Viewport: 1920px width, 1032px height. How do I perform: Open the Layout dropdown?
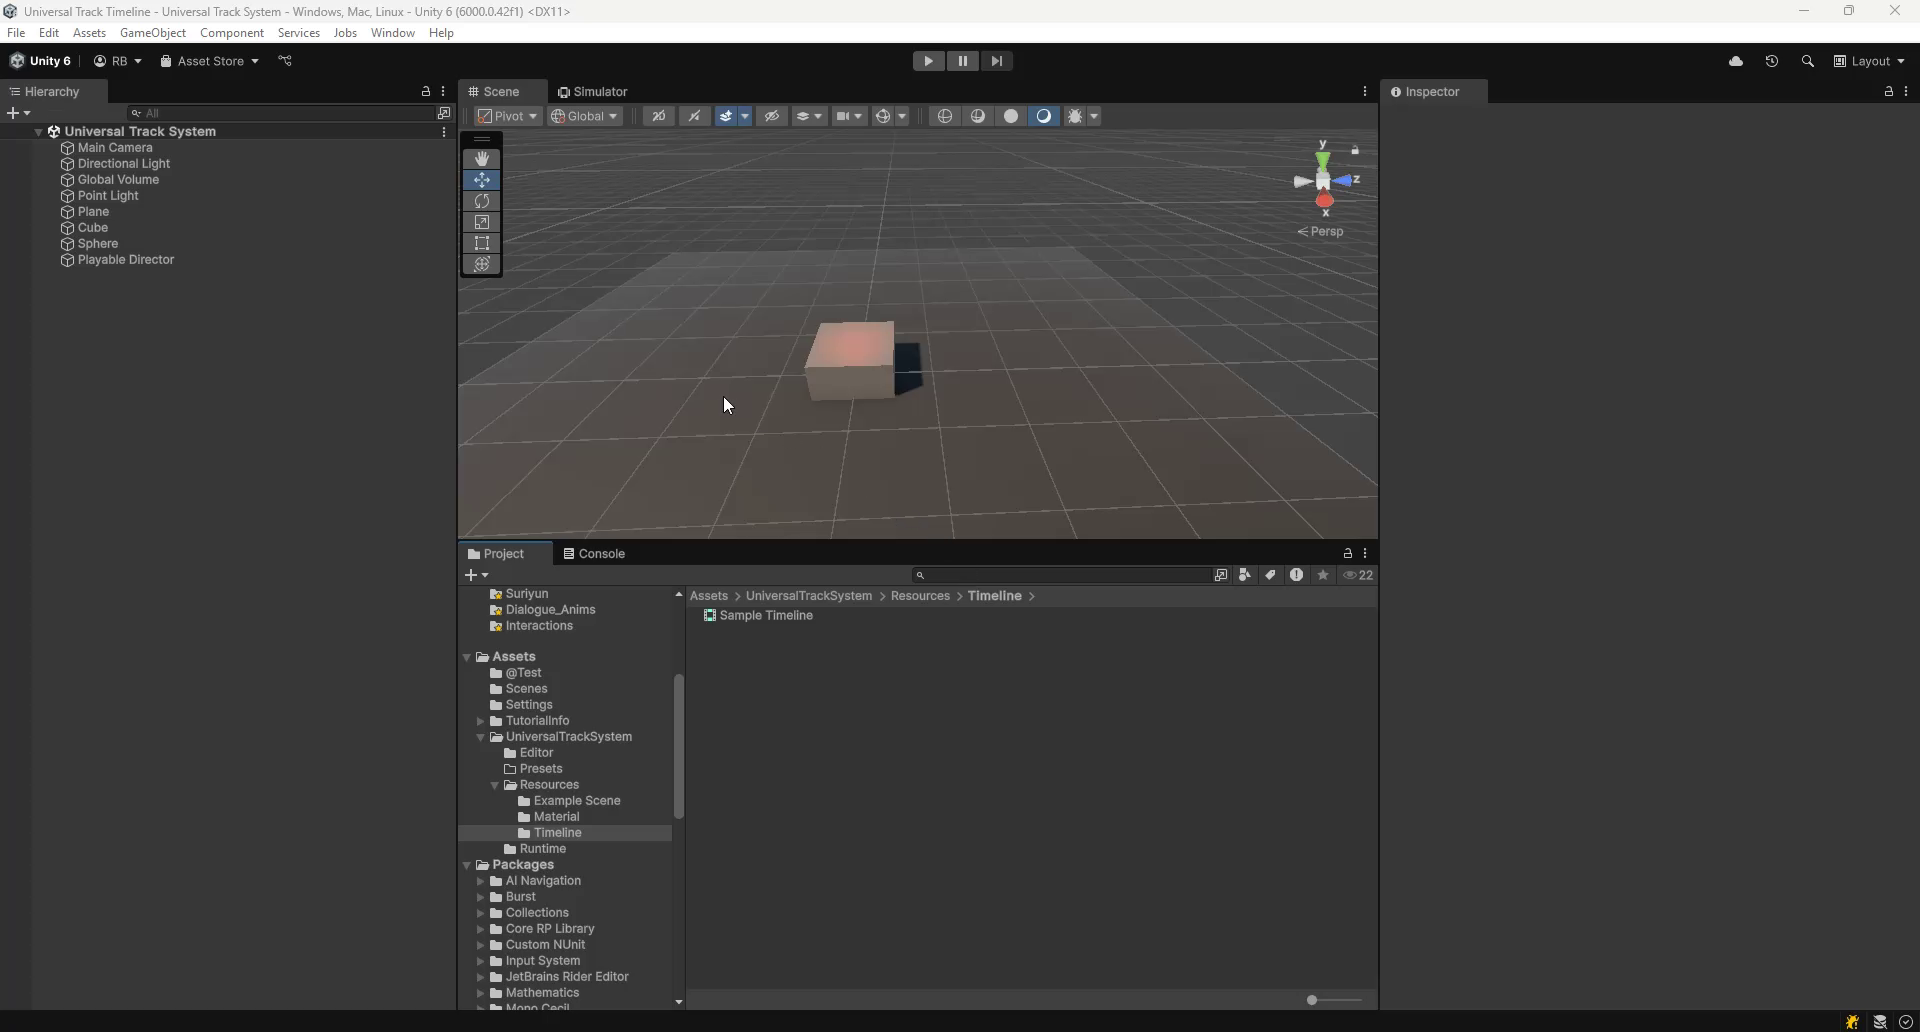click(x=1869, y=61)
